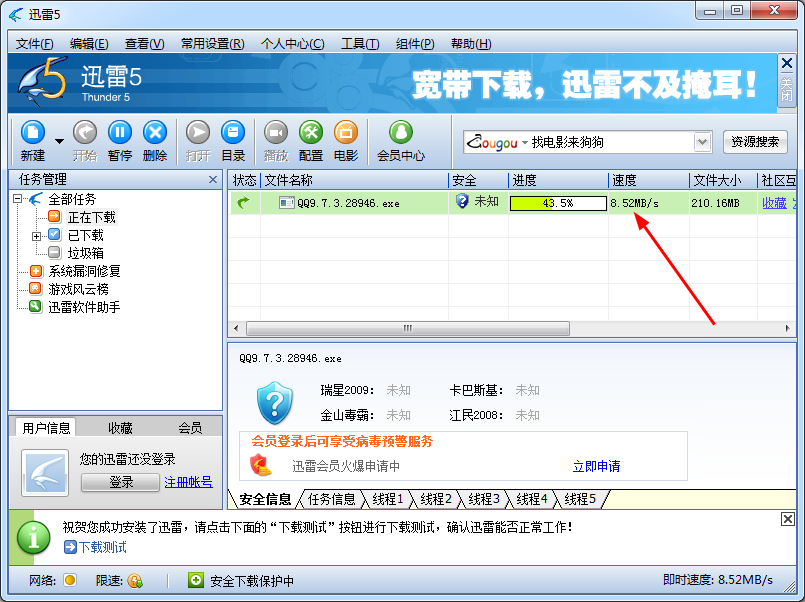
Task: Click the 打开 open icon
Action: coord(198,133)
